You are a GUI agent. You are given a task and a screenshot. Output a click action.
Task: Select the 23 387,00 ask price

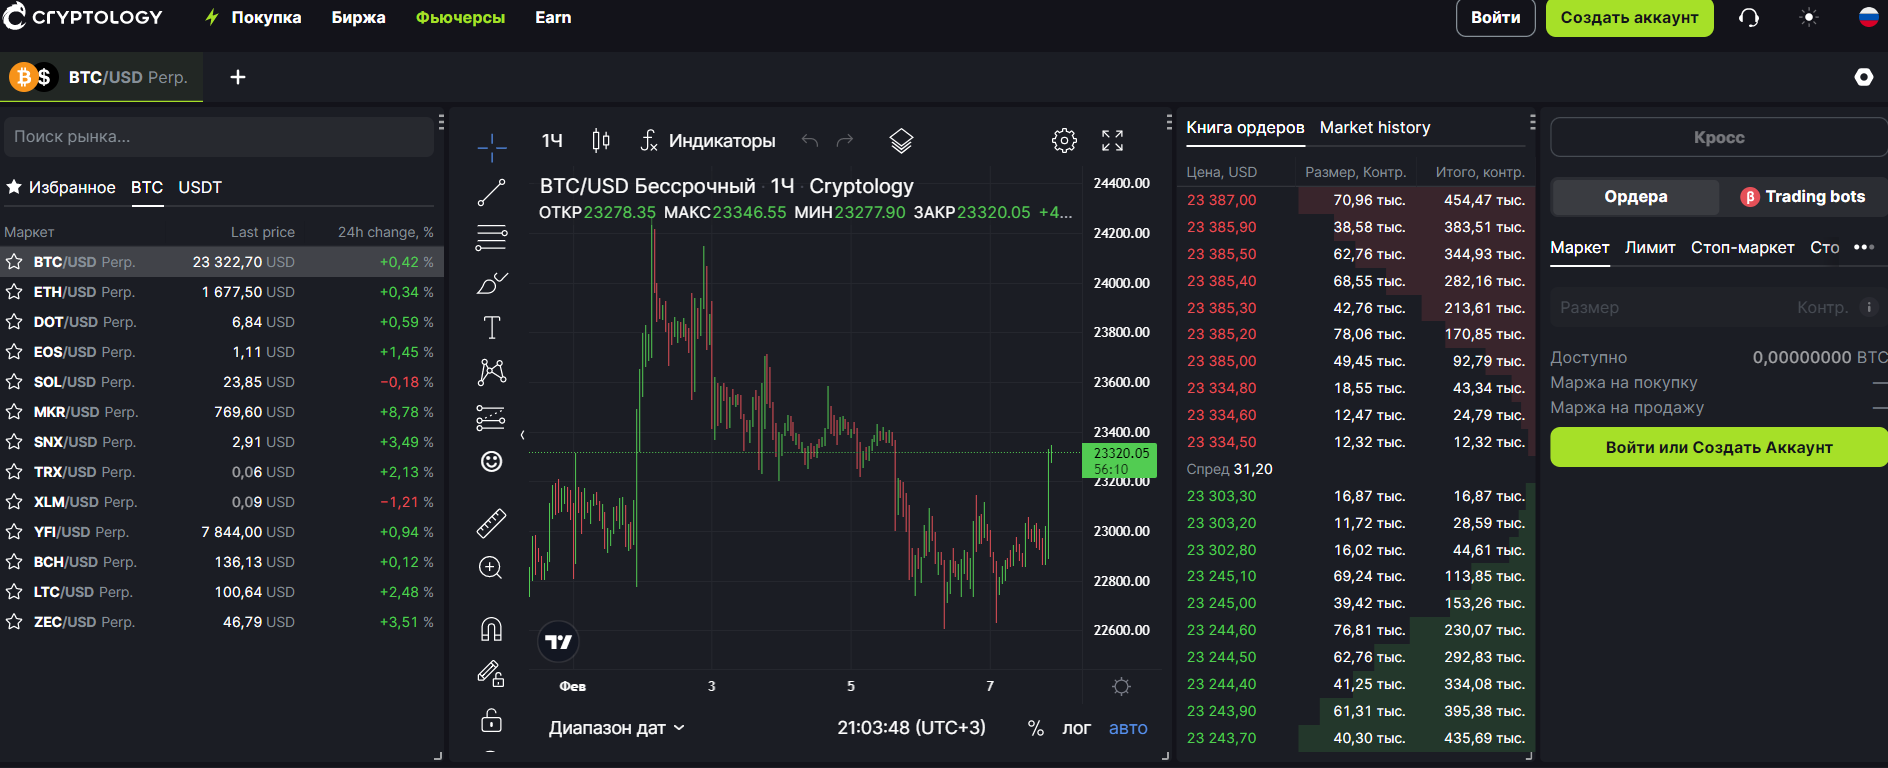coord(1221,200)
